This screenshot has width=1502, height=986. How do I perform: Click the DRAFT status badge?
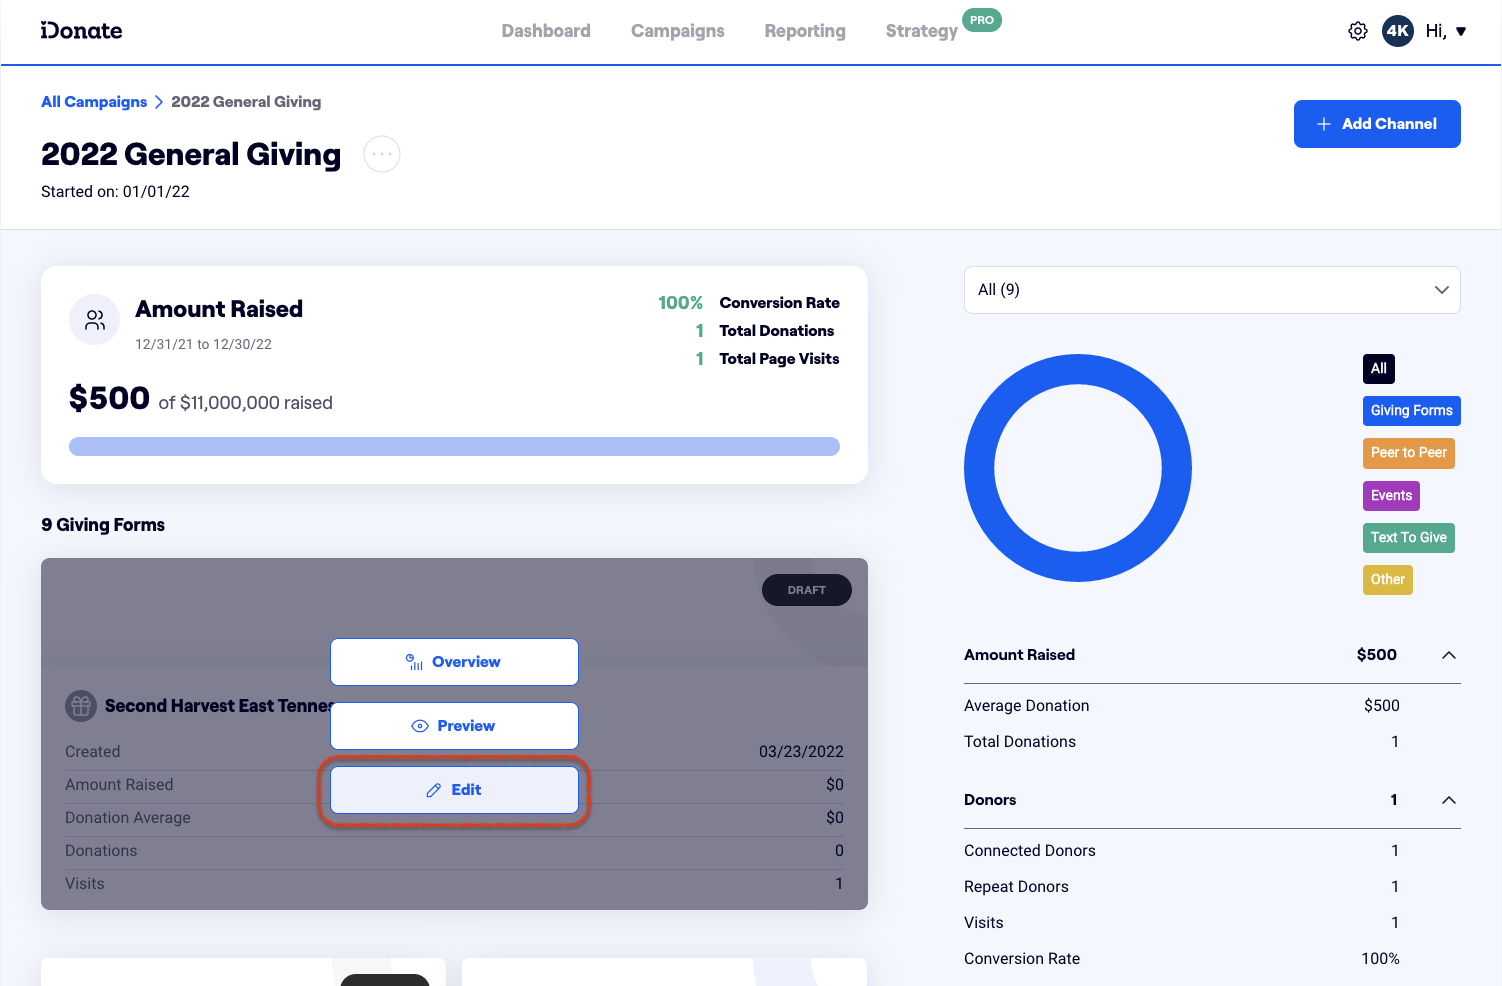coord(806,590)
